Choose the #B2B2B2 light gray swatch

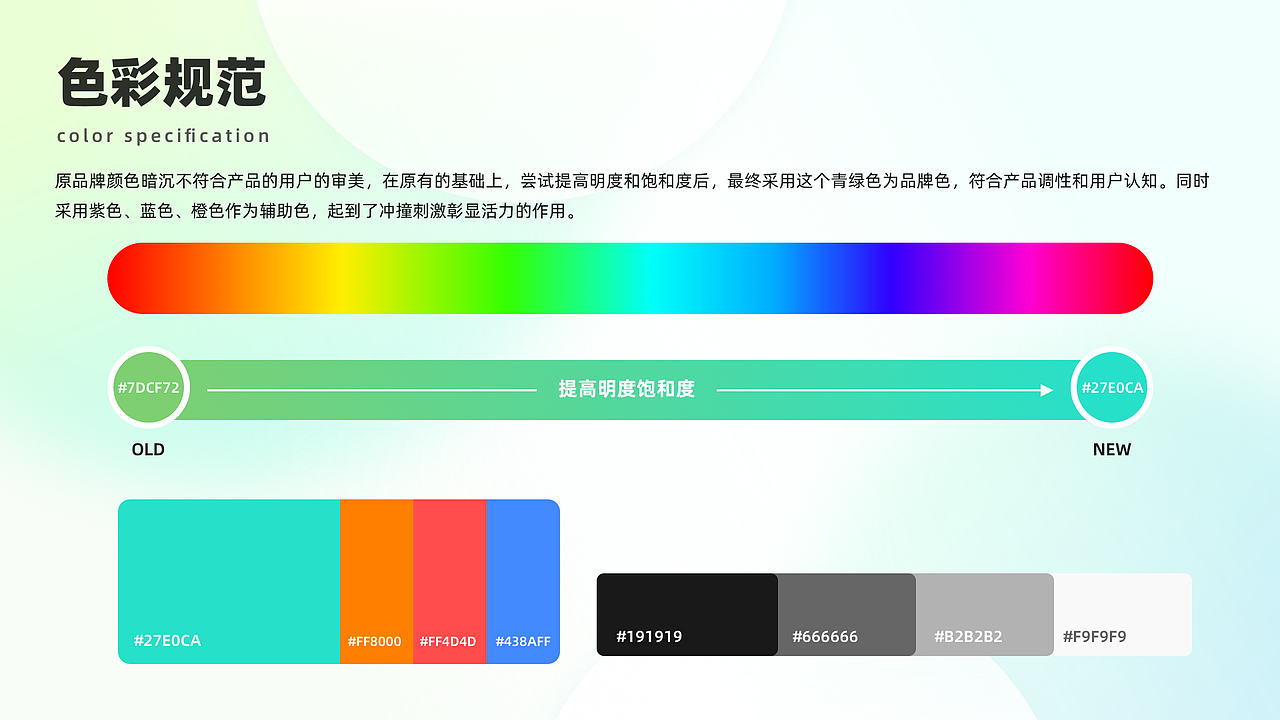(984, 614)
